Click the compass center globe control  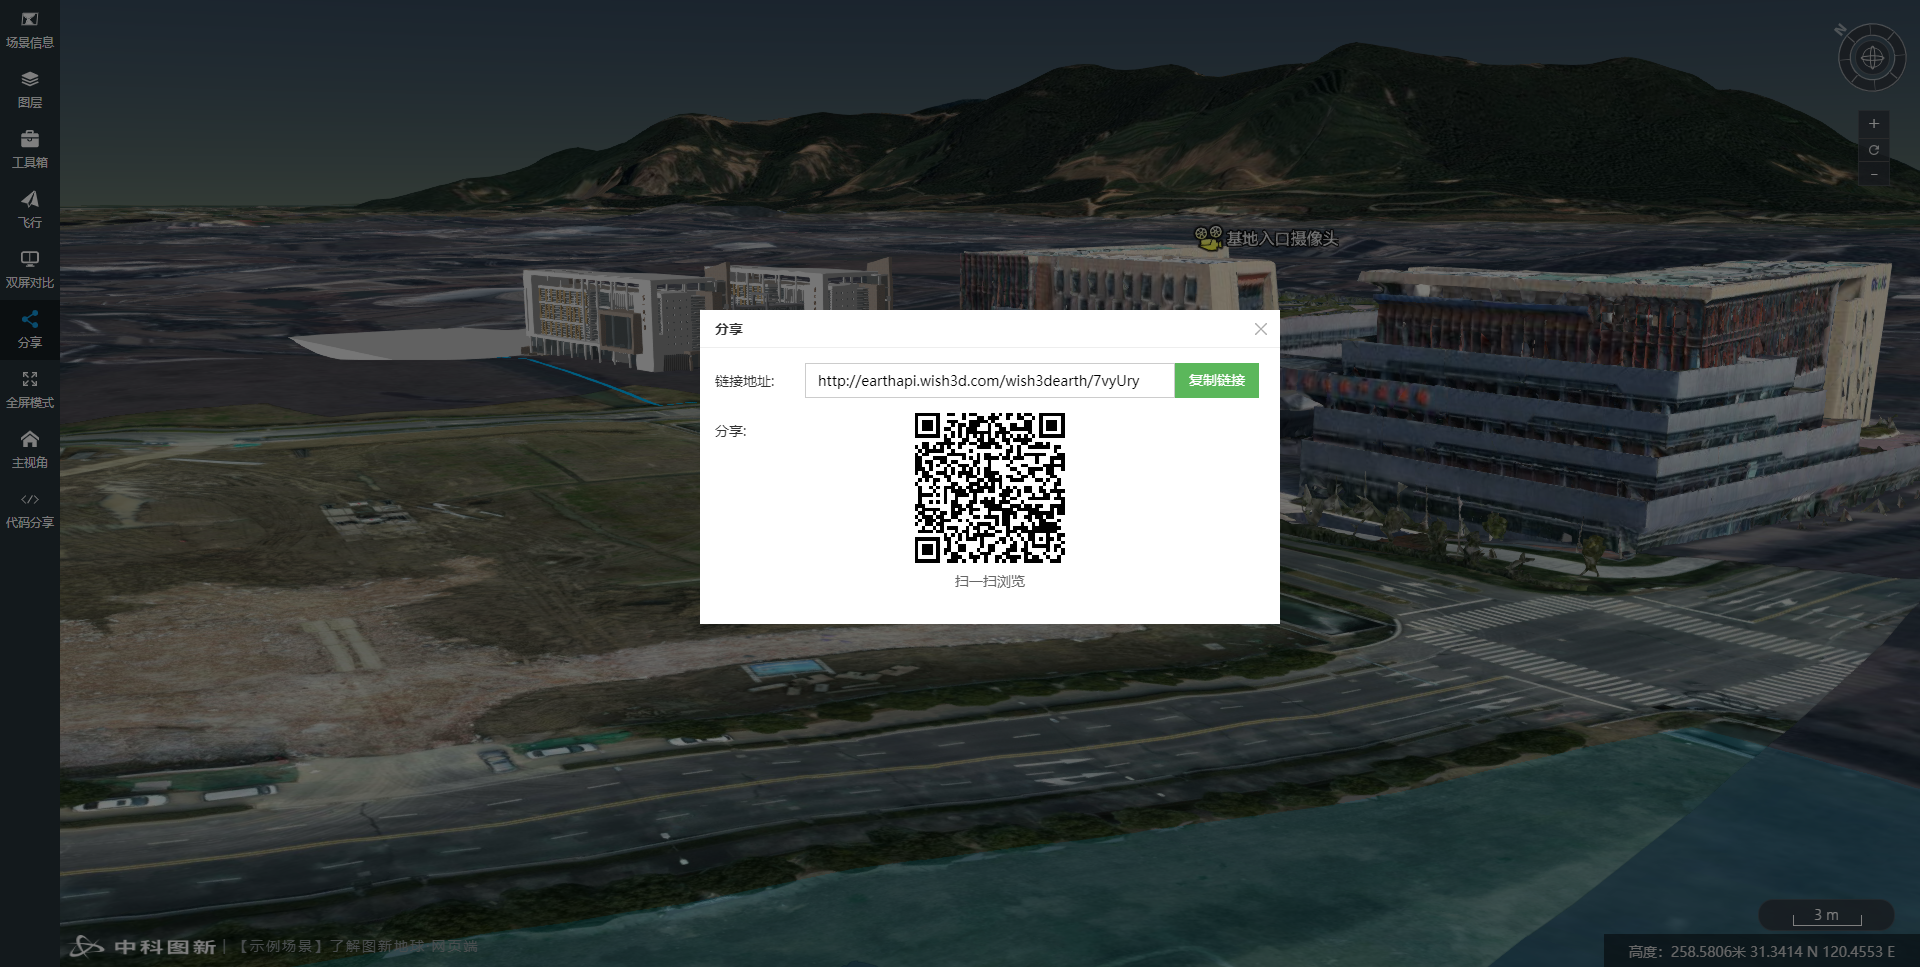(x=1872, y=58)
